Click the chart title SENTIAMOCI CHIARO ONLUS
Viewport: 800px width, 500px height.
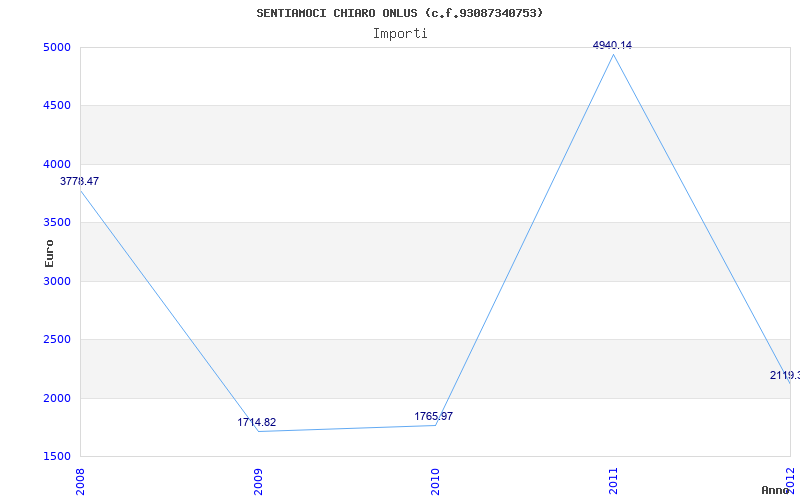[399, 13]
